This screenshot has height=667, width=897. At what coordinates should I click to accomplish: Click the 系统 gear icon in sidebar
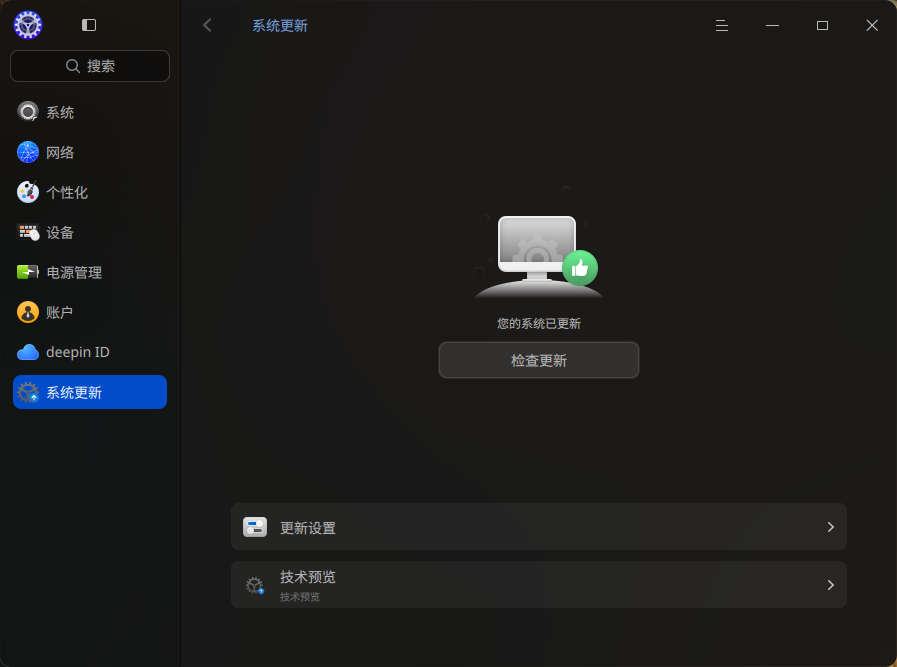pos(27,112)
